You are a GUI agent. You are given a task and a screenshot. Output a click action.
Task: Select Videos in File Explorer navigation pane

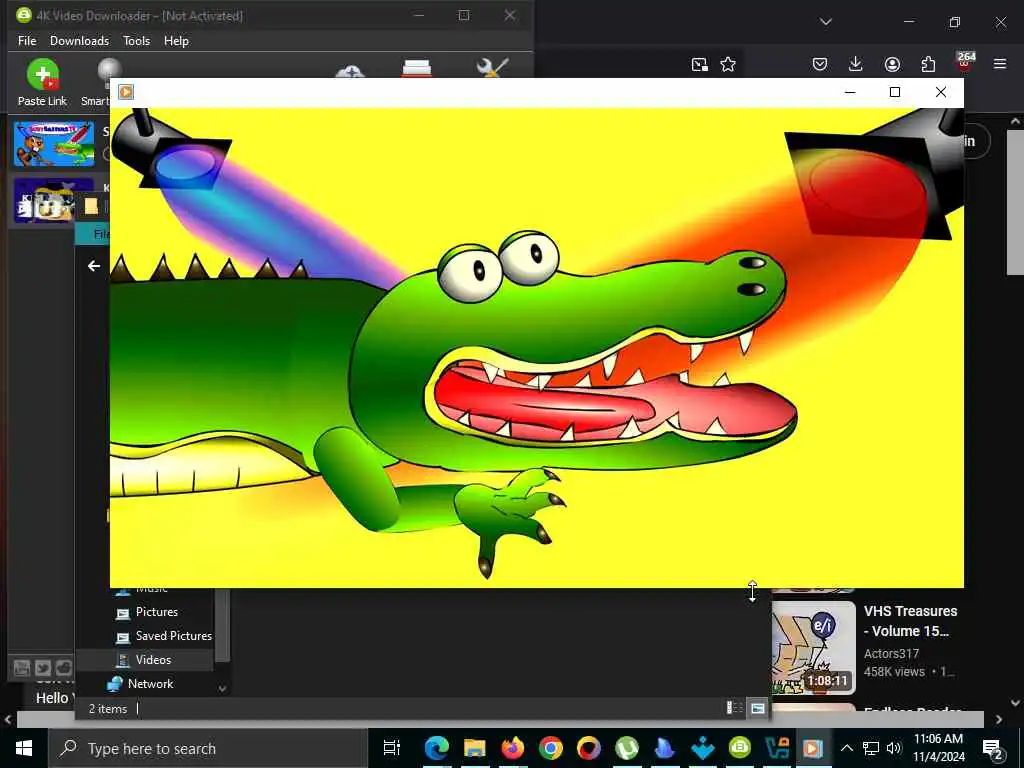tap(153, 660)
